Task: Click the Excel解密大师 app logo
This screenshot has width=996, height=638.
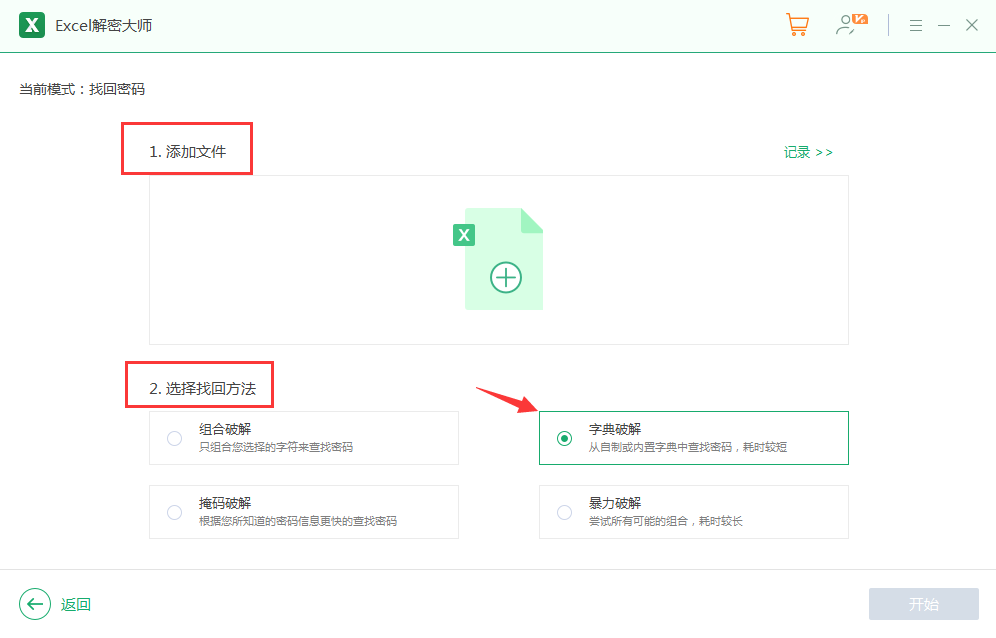Action: [32, 25]
